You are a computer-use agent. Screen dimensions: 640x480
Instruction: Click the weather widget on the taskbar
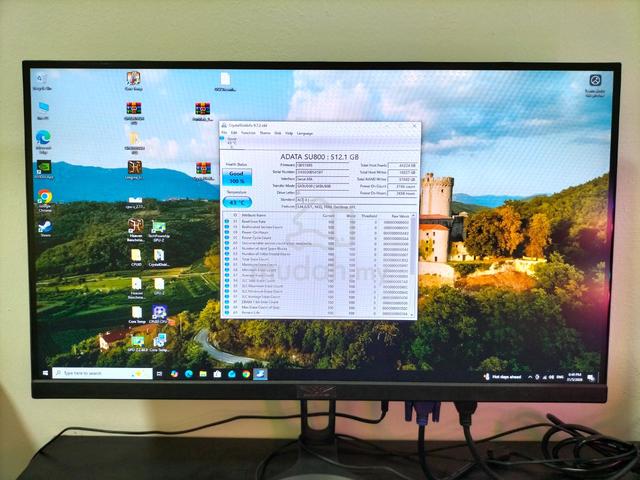pyautogui.click(x=503, y=377)
